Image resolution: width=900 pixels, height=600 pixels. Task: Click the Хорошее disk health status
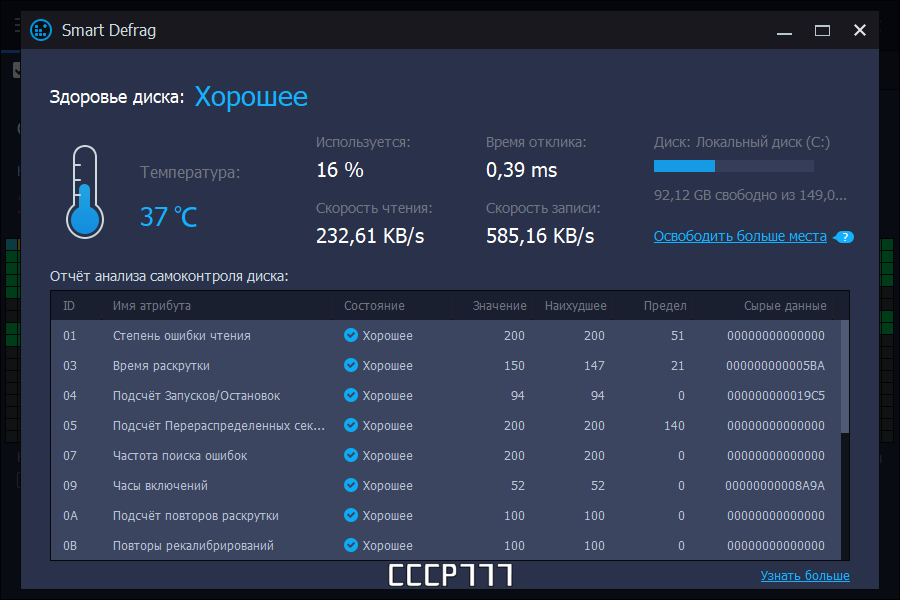[250, 97]
